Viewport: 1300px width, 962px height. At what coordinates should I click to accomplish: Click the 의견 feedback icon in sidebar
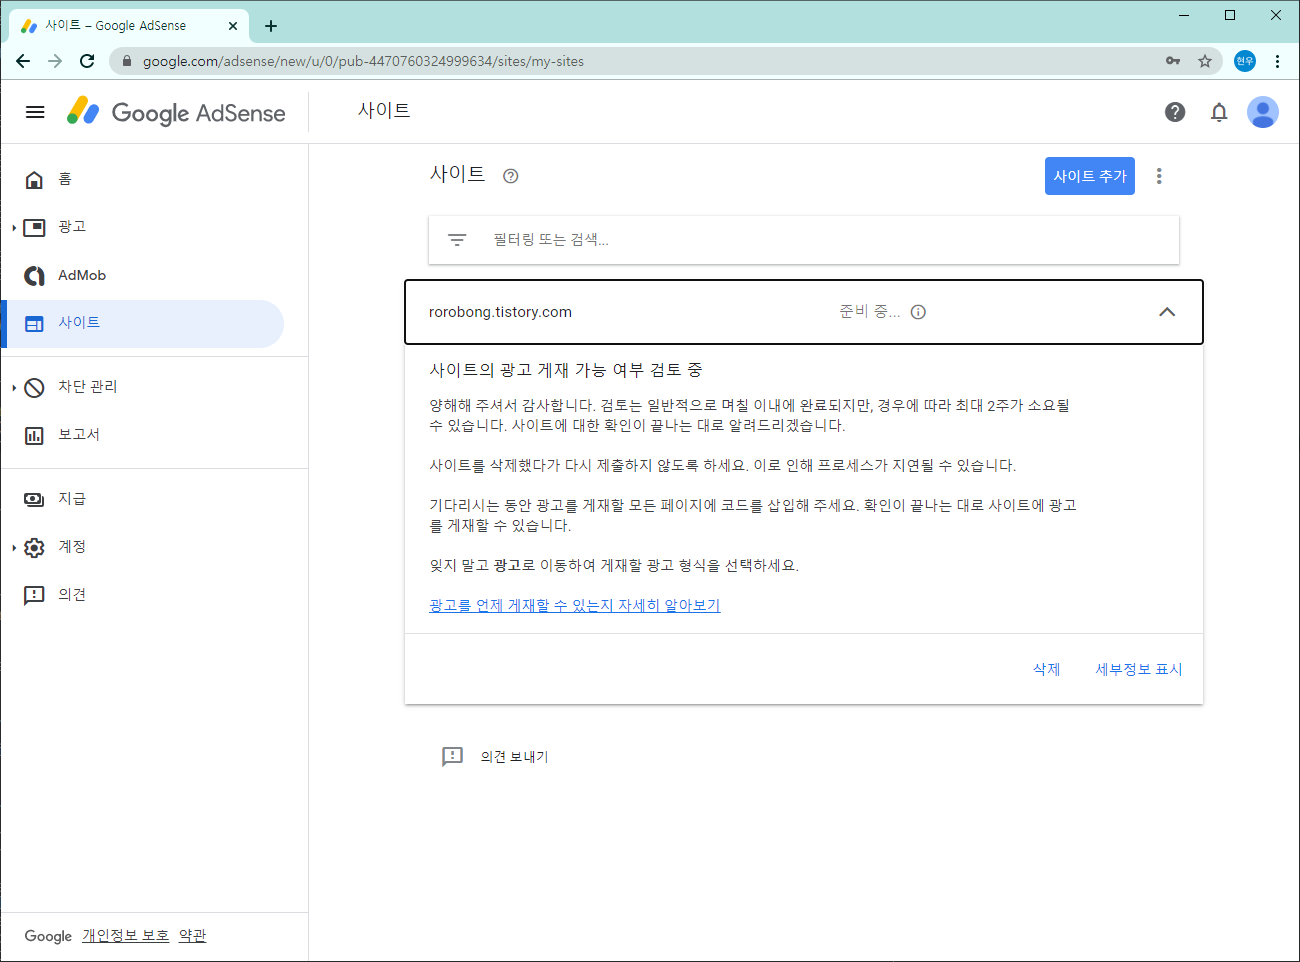34,595
